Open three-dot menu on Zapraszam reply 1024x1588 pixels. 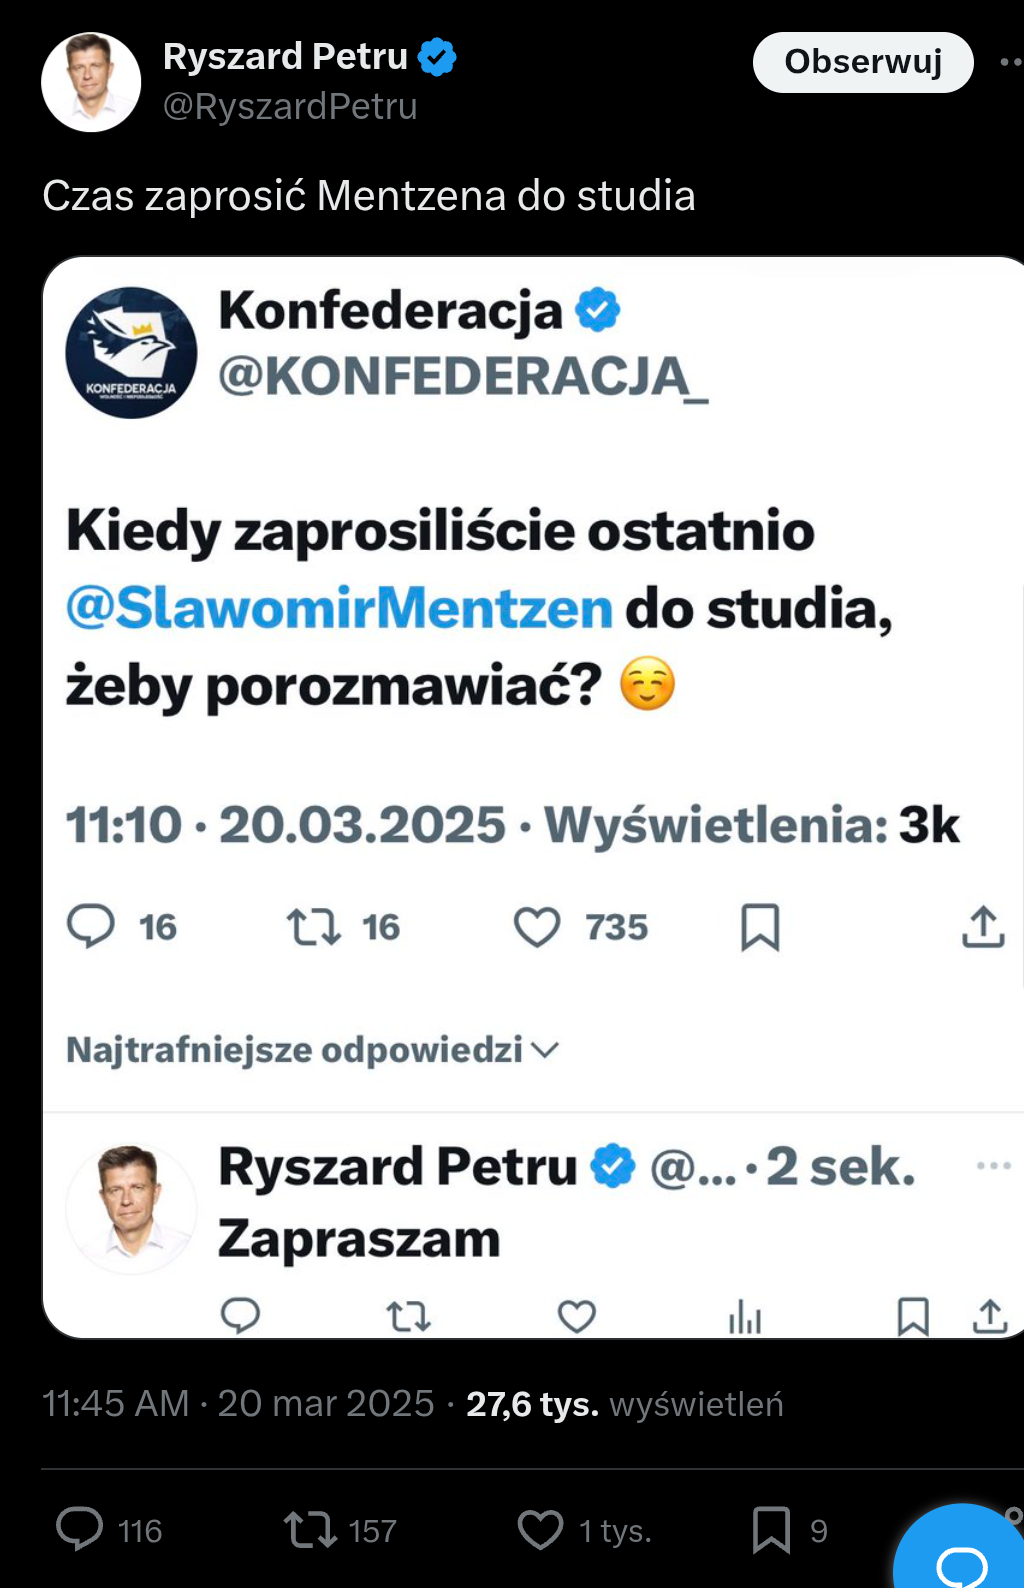(993, 1166)
